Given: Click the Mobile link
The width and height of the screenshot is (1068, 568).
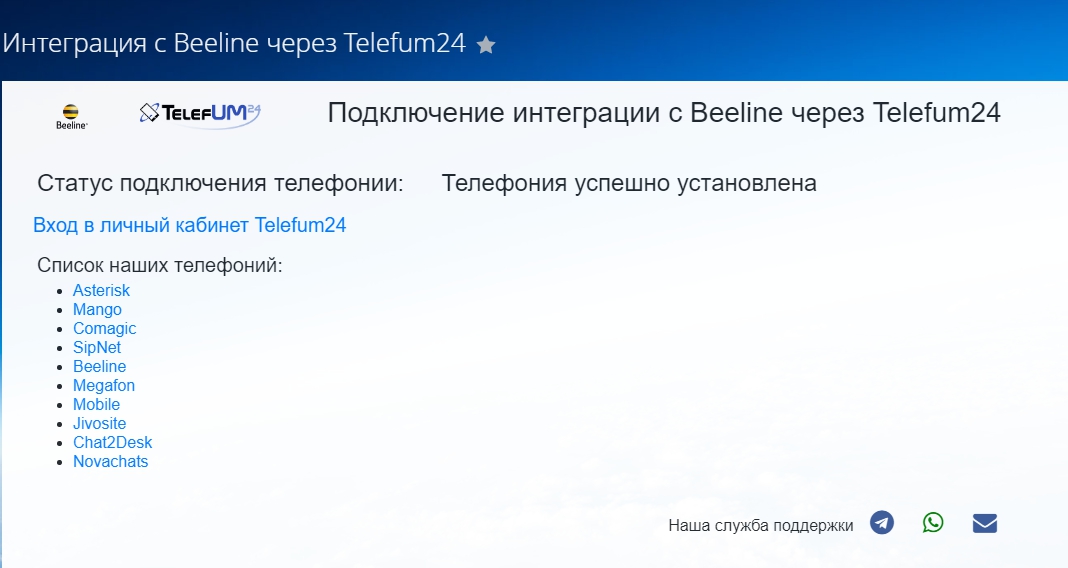Looking at the screenshot, I should click(96, 405).
